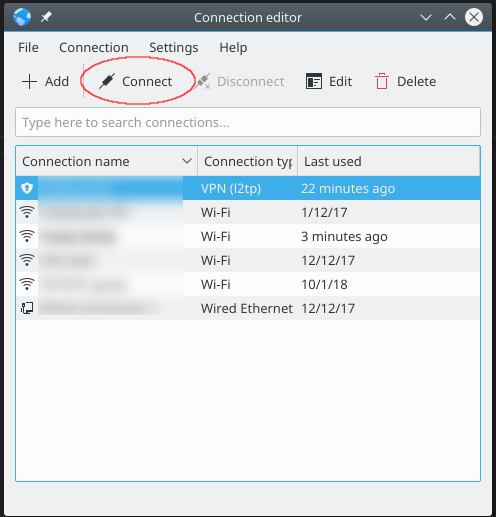Screen dimensions: 496x517
Task: Focus the search connections input field
Action: (248, 122)
